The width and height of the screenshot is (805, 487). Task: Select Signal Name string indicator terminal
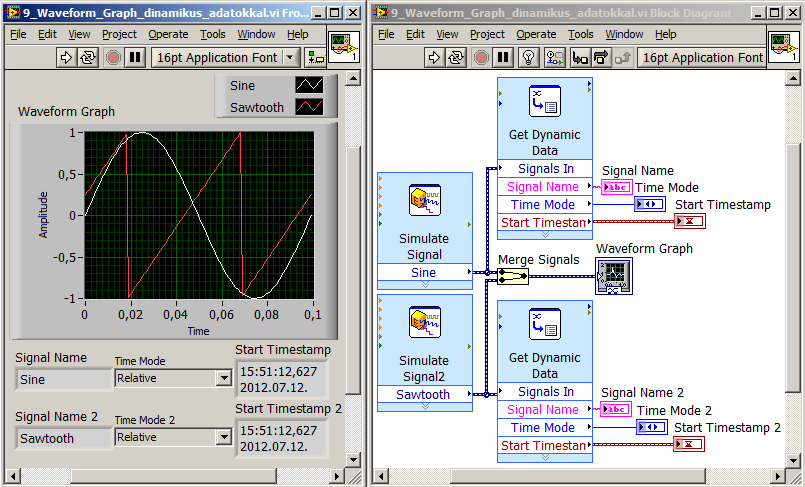[616, 187]
